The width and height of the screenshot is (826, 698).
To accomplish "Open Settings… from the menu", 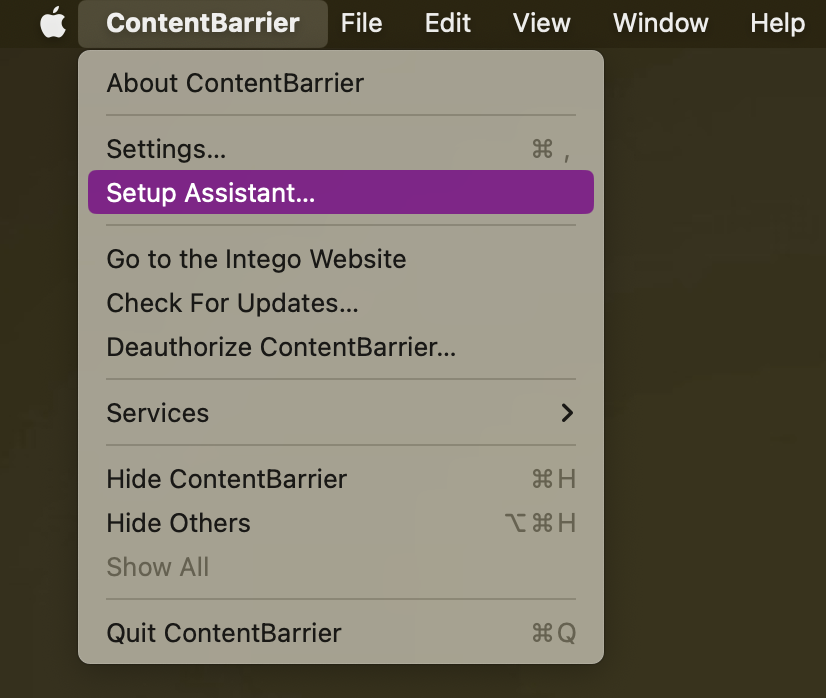I will [x=341, y=149].
